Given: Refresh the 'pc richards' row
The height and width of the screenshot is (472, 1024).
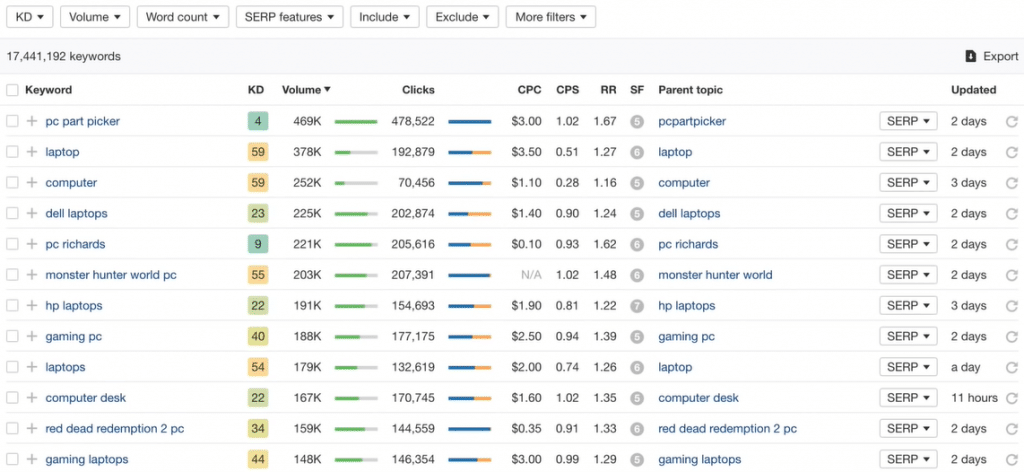Looking at the screenshot, I should point(1012,244).
